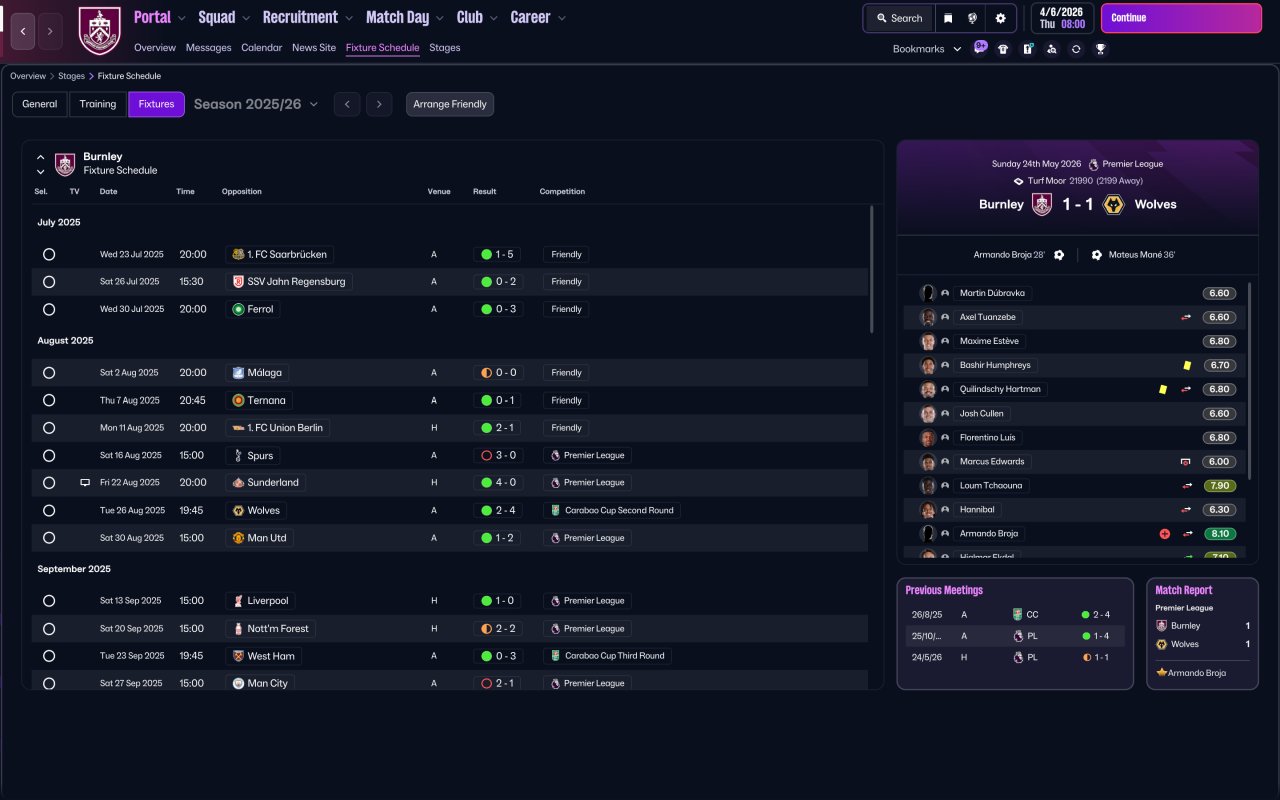Click the yellow card icon for Bashir Humphreys
1280x800 pixels.
pos(1187,365)
